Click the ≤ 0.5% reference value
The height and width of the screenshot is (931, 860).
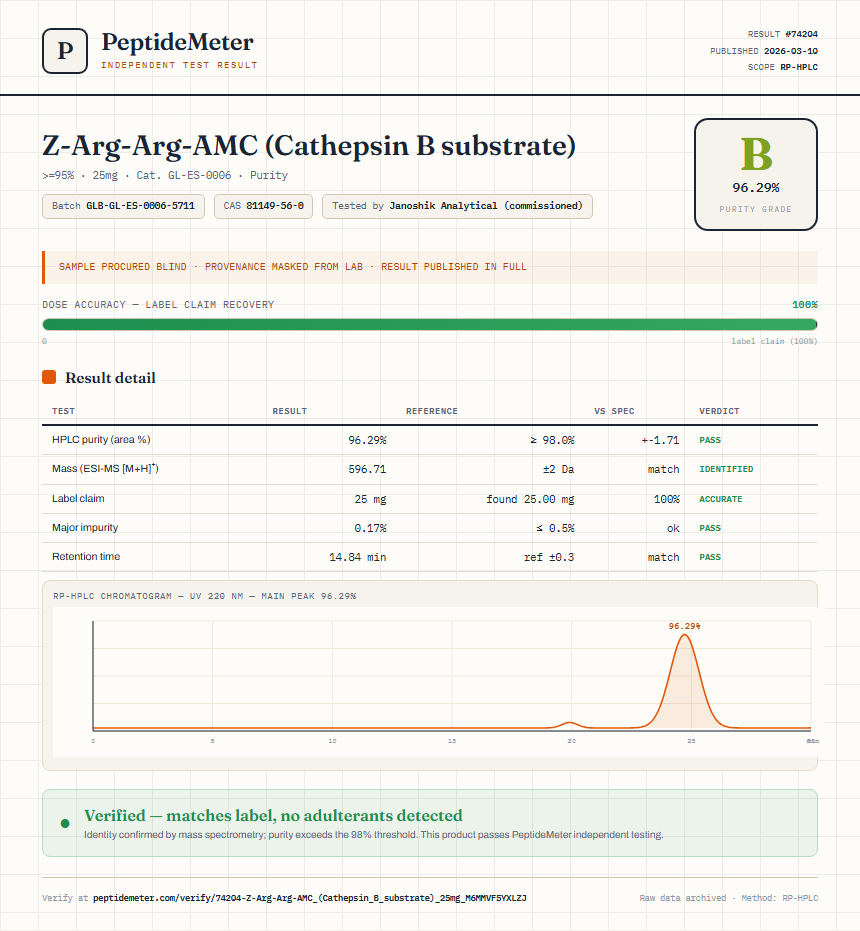coord(555,528)
